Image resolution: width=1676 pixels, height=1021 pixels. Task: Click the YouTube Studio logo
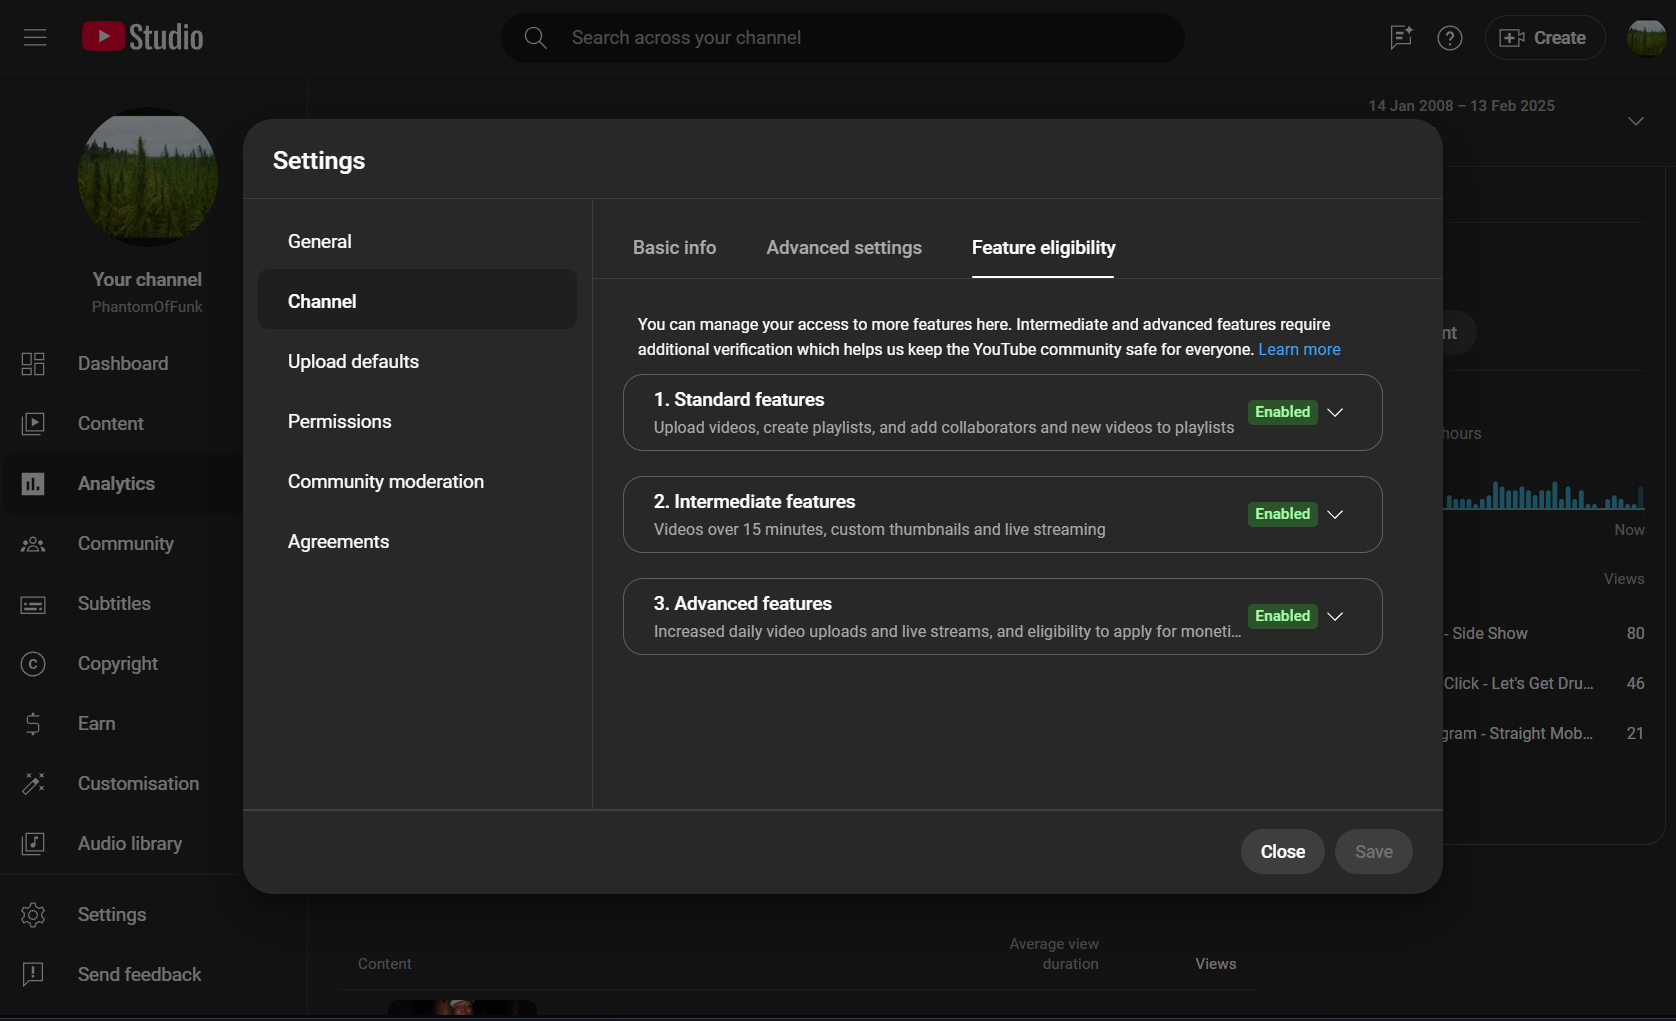[143, 37]
